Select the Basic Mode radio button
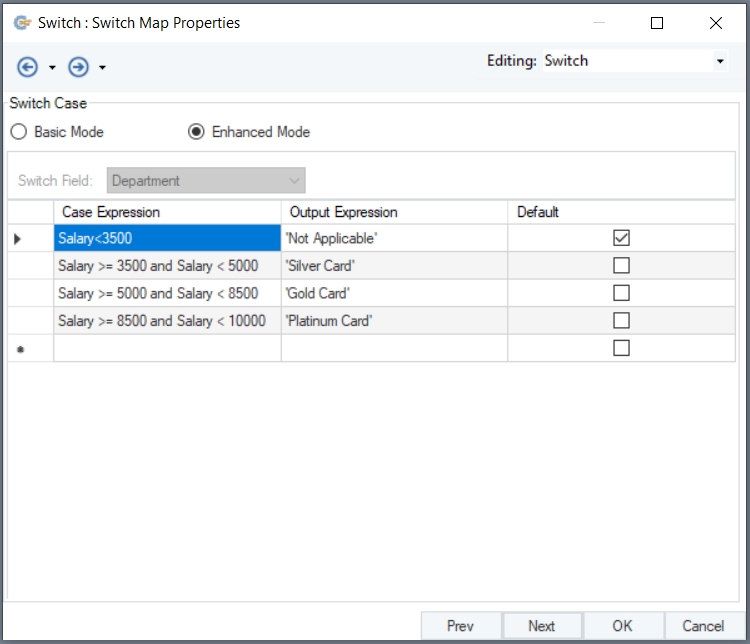750x644 pixels. pyautogui.click(x=19, y=132)
